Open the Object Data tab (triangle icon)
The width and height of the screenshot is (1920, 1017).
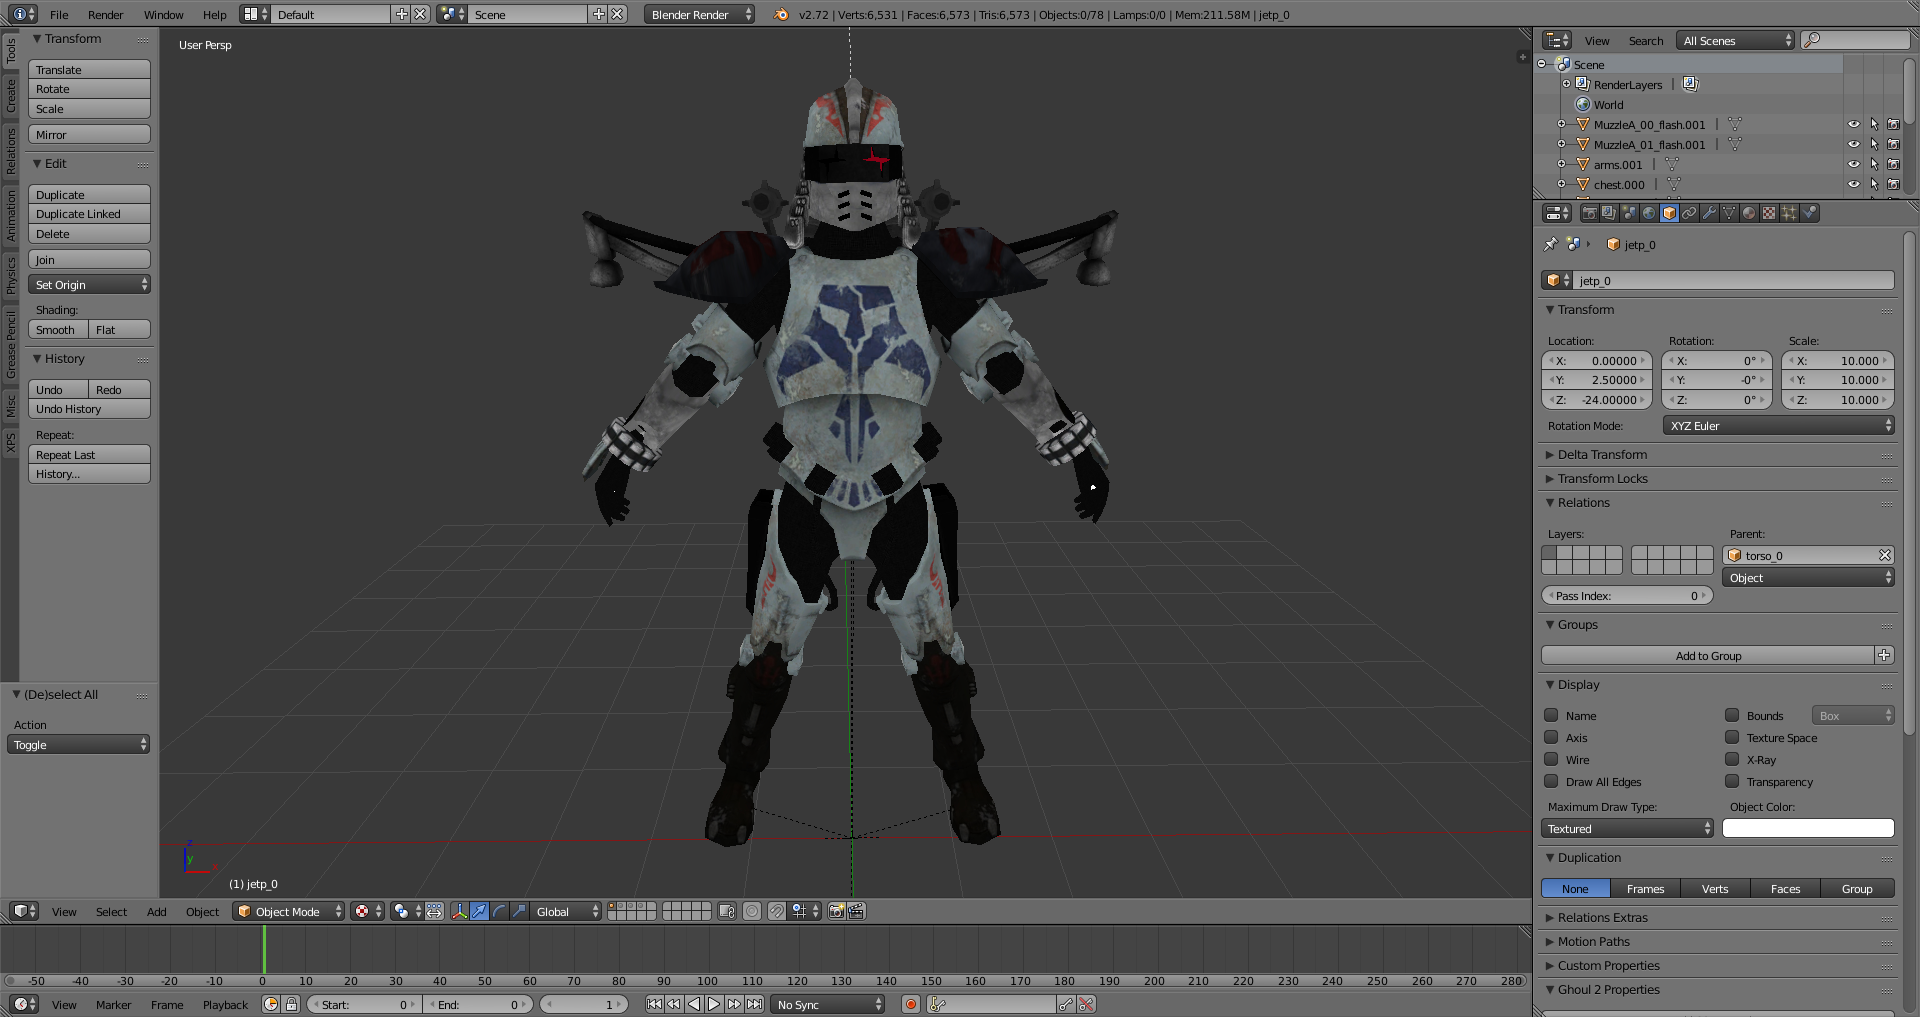click(x=1729, y=213)
